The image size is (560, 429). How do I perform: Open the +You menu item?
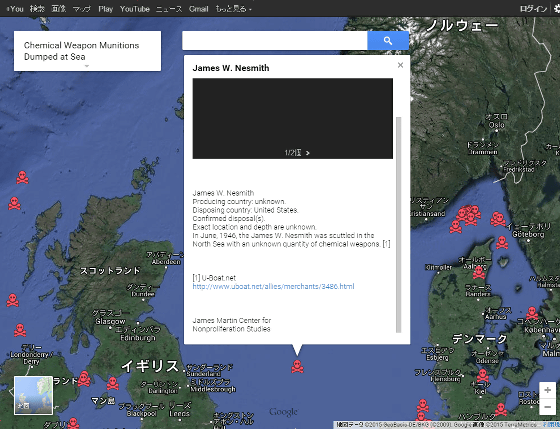15,9
